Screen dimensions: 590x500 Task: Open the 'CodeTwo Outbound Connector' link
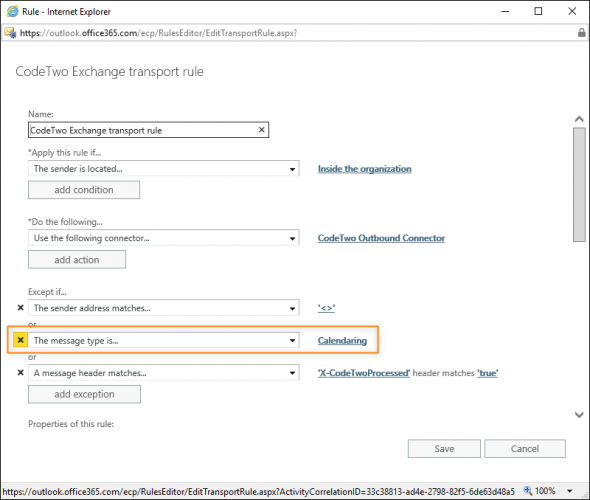click(381, 238)
